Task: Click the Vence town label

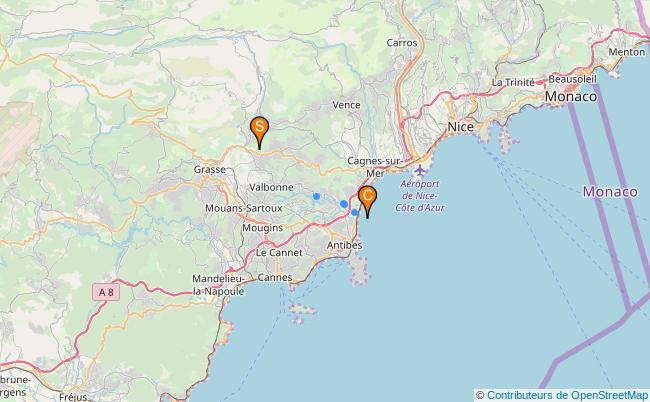Action: click(346, 105)
